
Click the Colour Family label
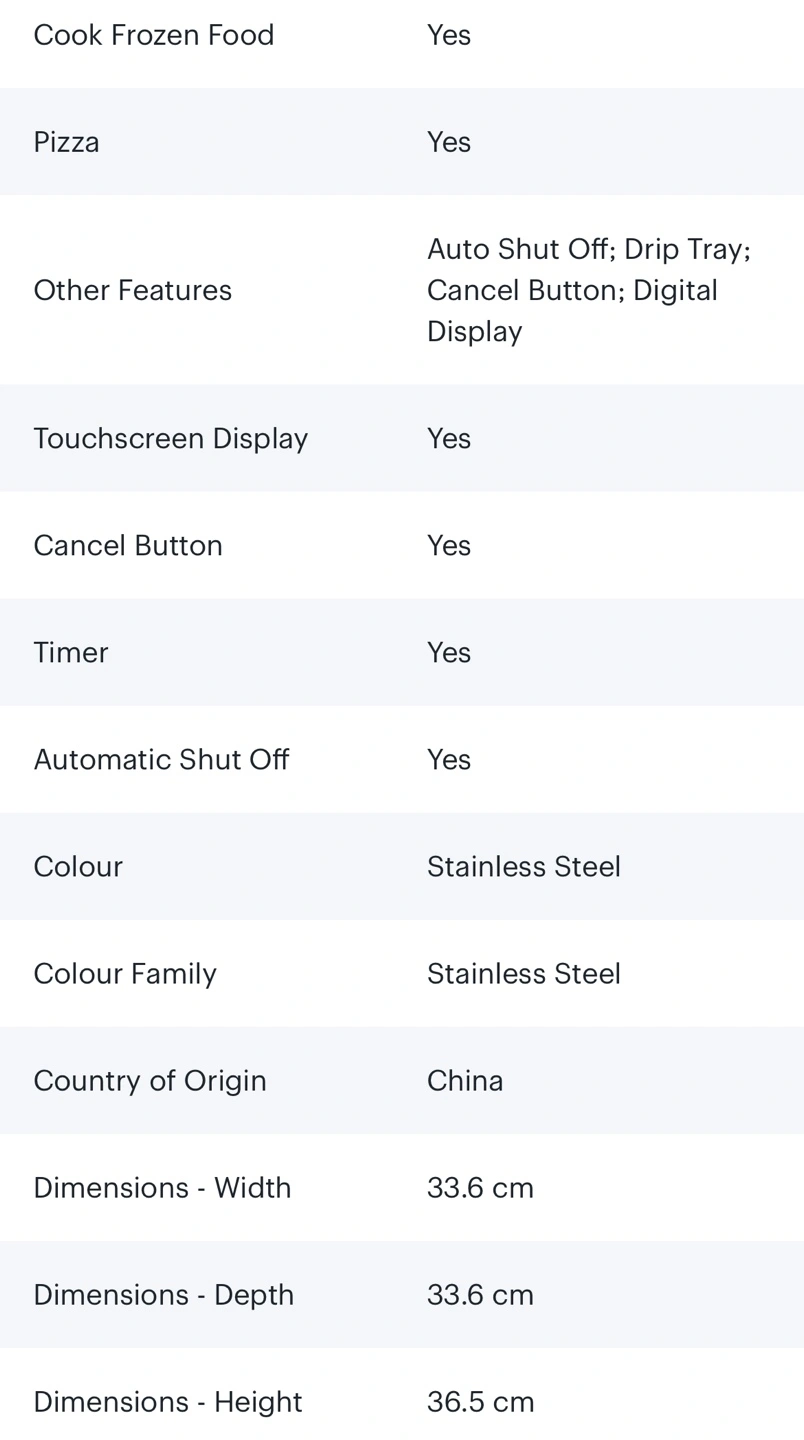coord(125,973)
